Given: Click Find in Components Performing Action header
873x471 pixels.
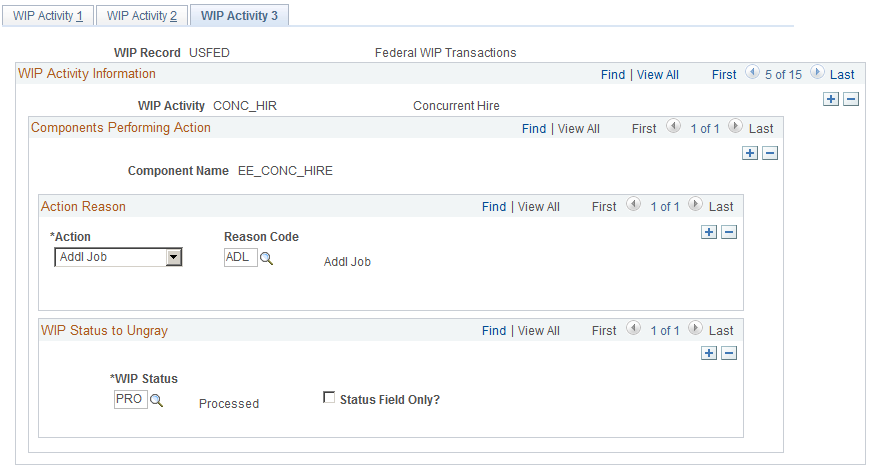Looking at the screenshot, I should click(x=534, y=129).
